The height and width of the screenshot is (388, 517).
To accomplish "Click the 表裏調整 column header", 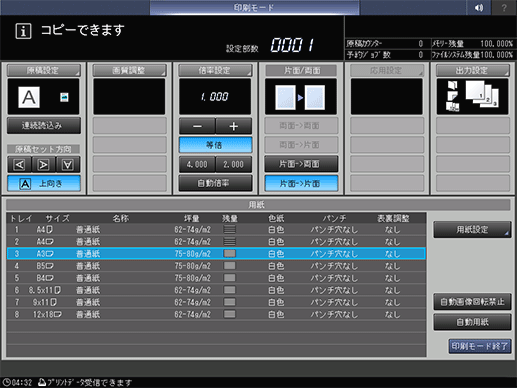I will [x=393, y=218].
